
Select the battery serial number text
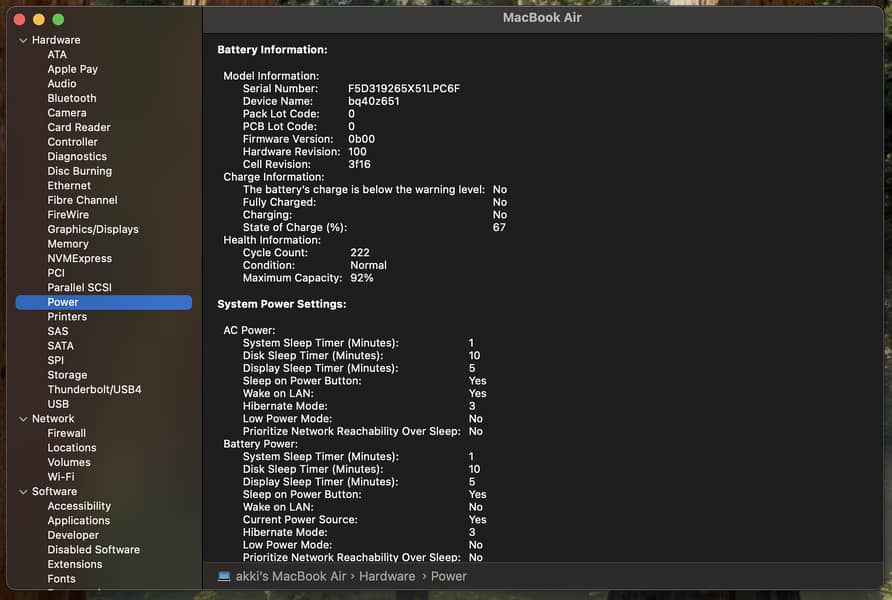click(x=404, y=89)
